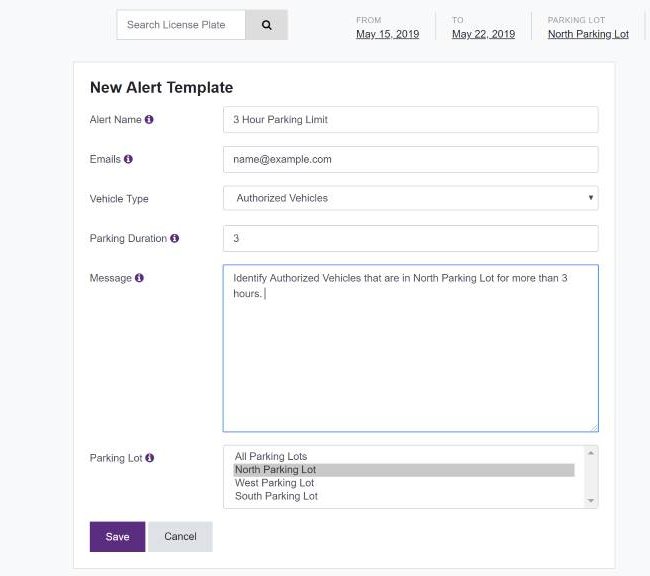The height and width of the screenshot is (576, 650).
Task: Click info icon beside Emails label
Action: (x=129, y=159)
